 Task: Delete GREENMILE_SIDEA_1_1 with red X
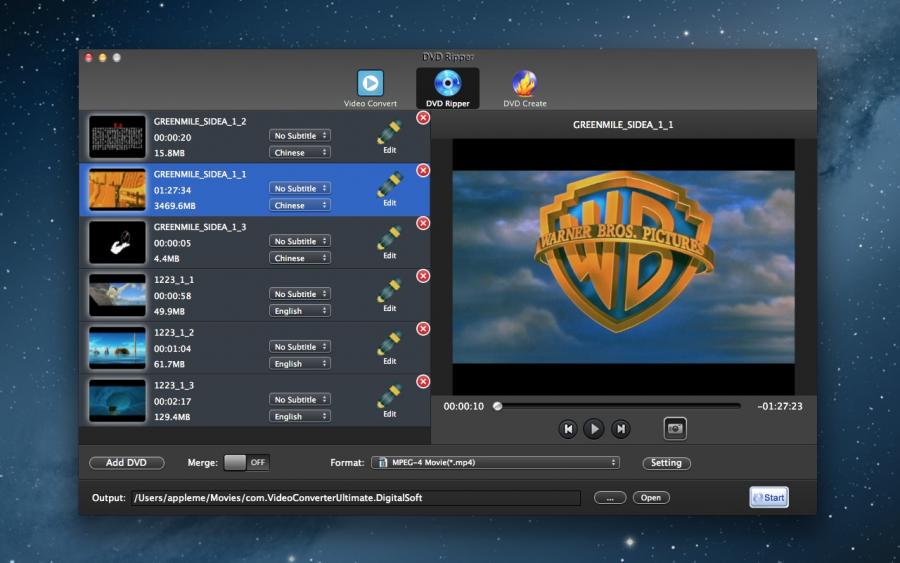pos(423,170)
